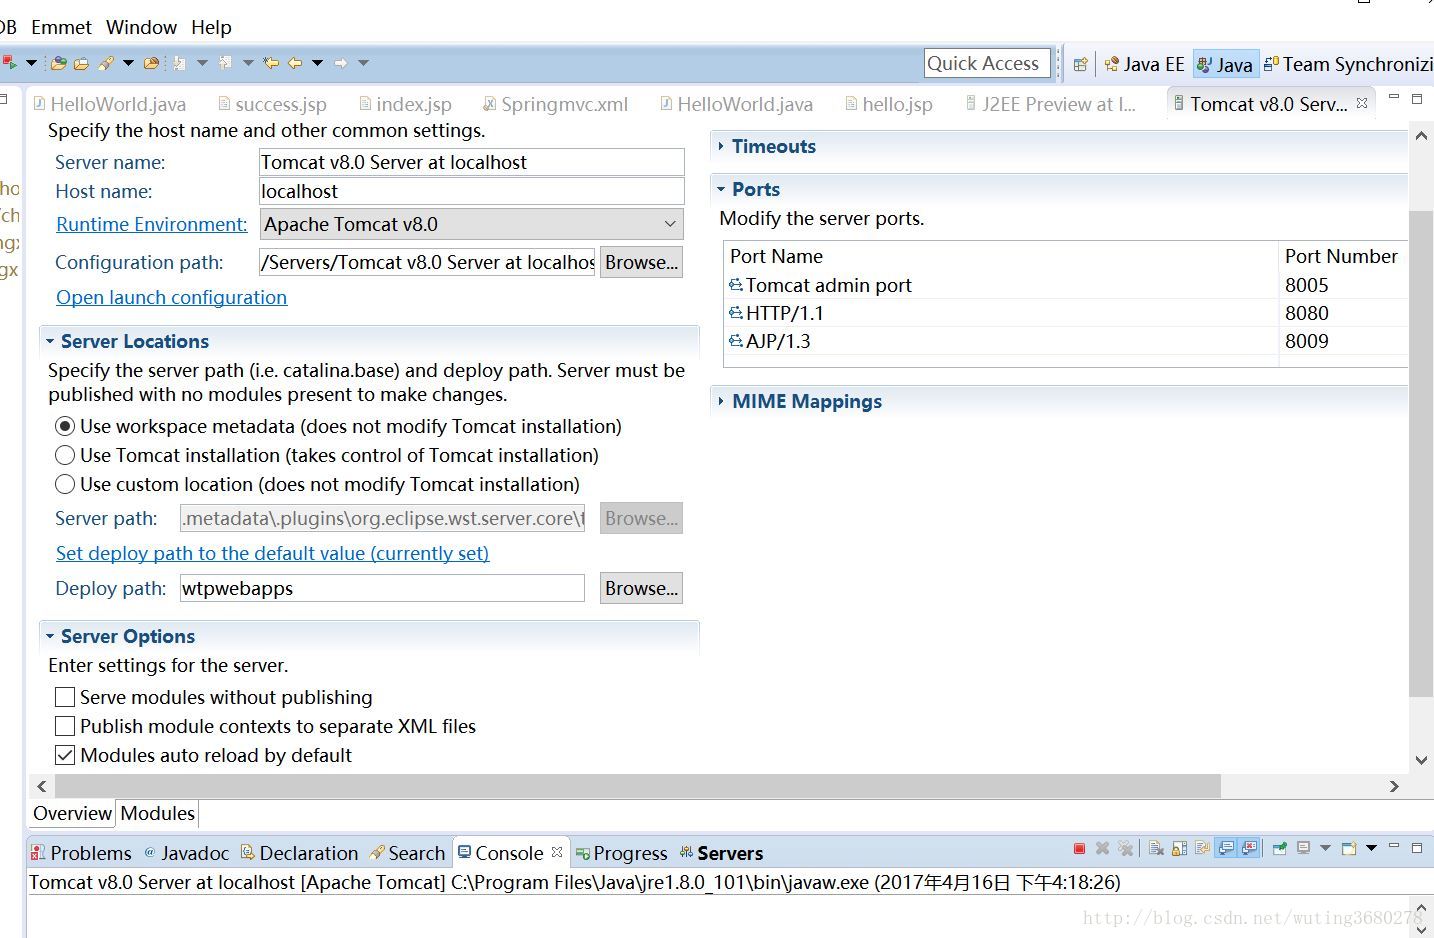1434x938 pixels.
Task: Click the Deploy path input field
Action: pos(382,588)
